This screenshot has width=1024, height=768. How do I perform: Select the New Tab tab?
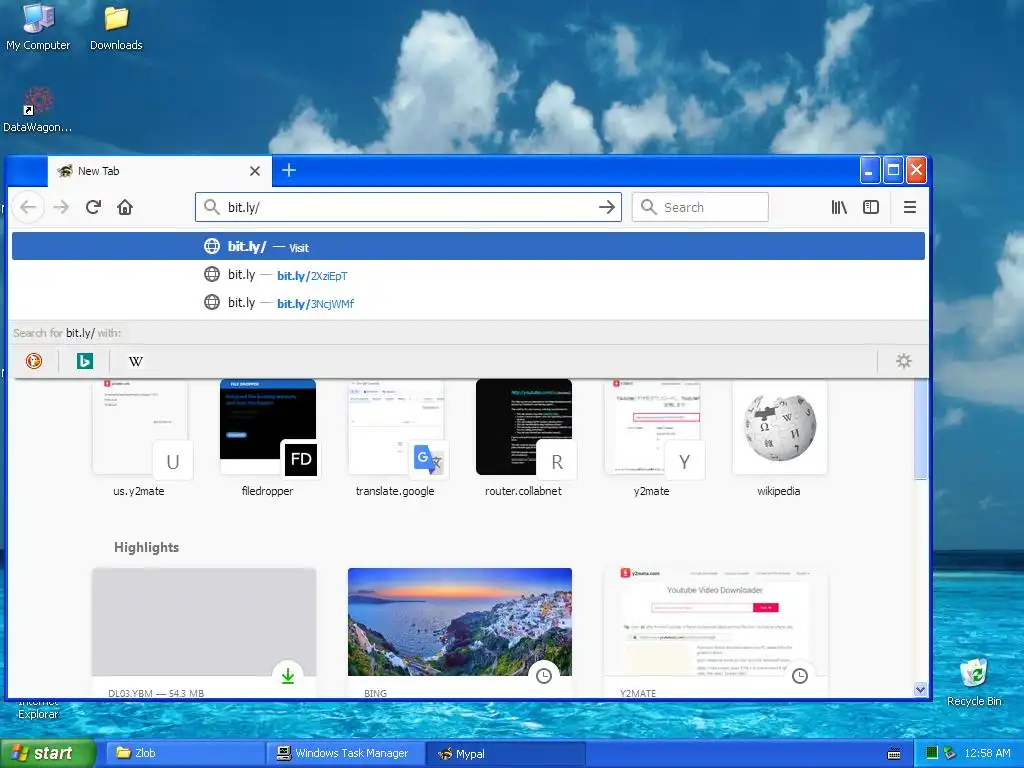[x=159, y=171]
